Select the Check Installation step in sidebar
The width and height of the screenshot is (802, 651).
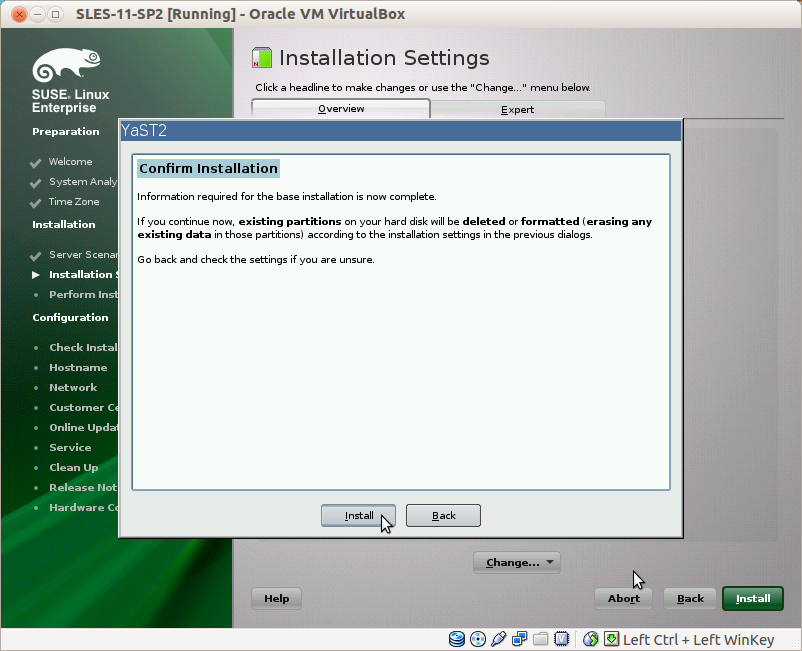pos(83,347)
